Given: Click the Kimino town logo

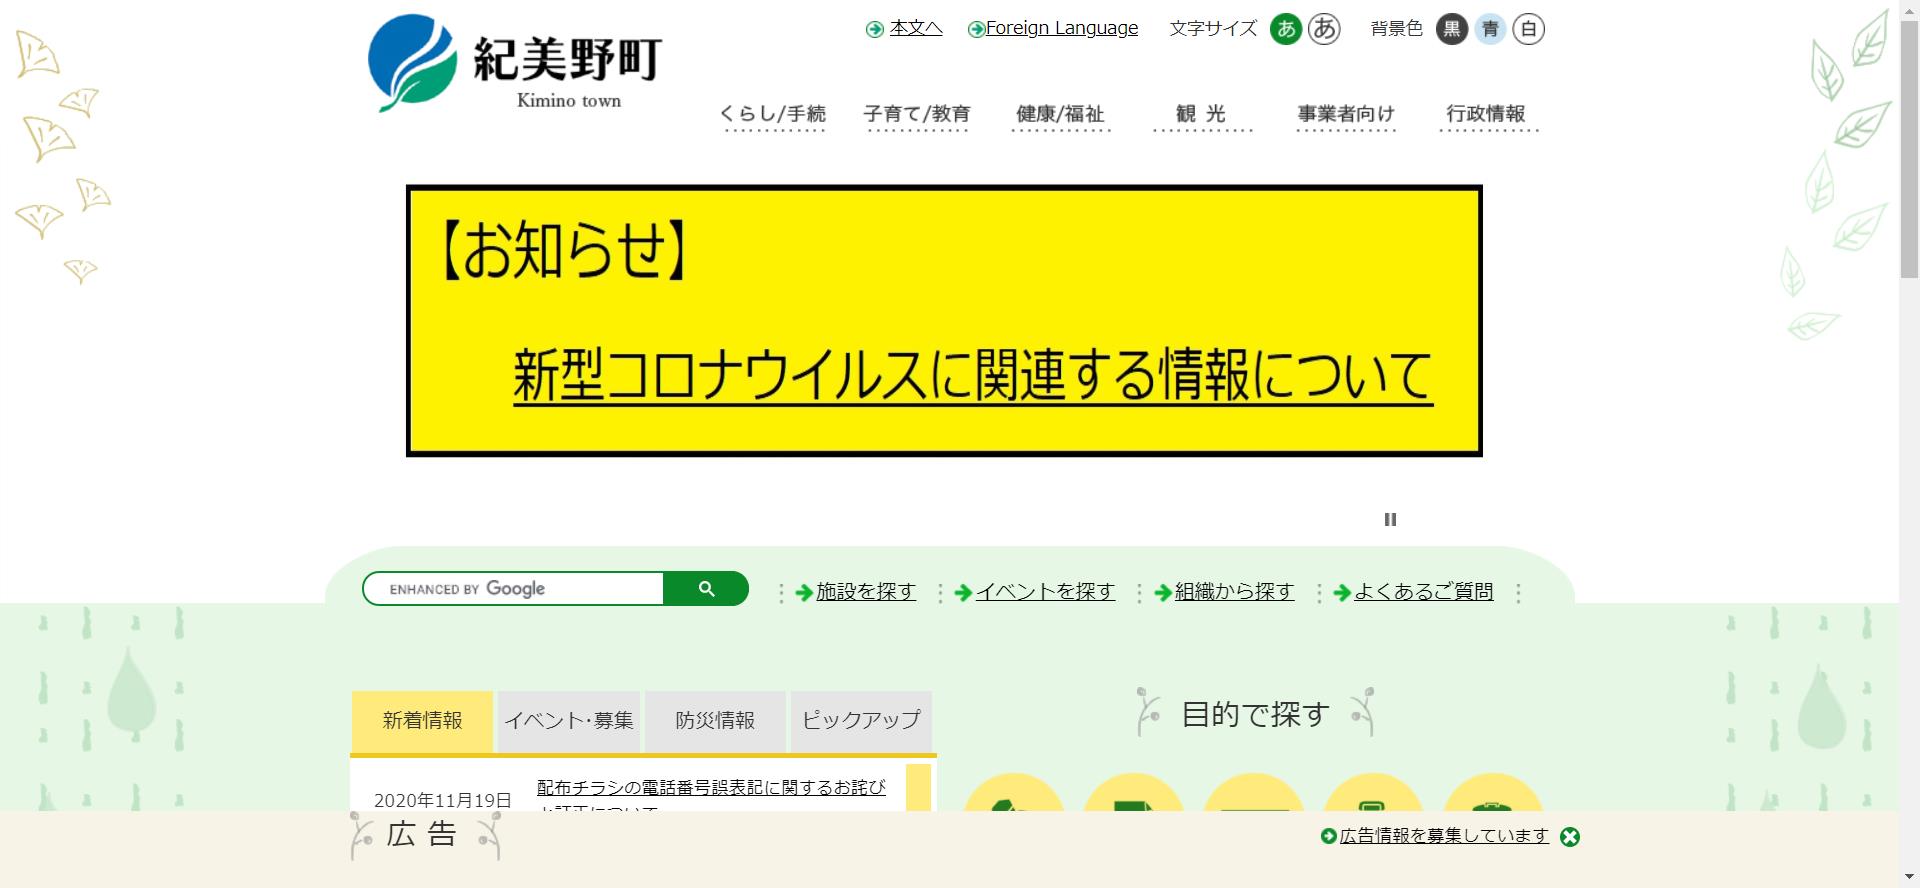Looking at the screenshot, I should [515, 62].
